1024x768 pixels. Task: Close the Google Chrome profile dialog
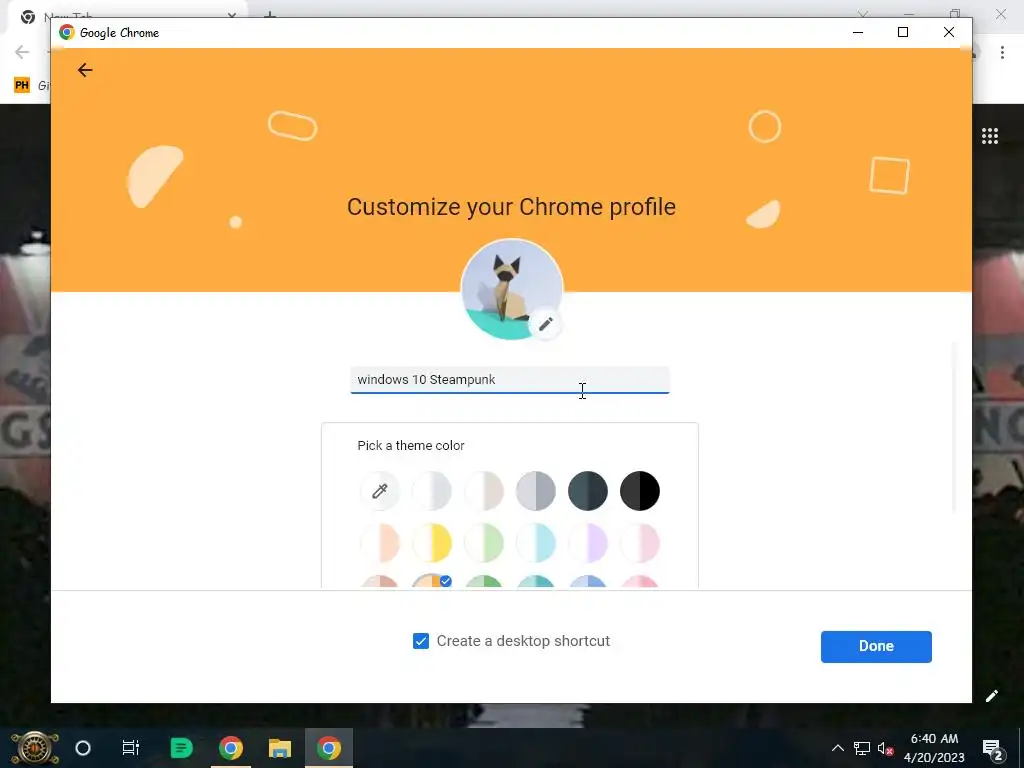pyautogui.click(x=949, y=32)
